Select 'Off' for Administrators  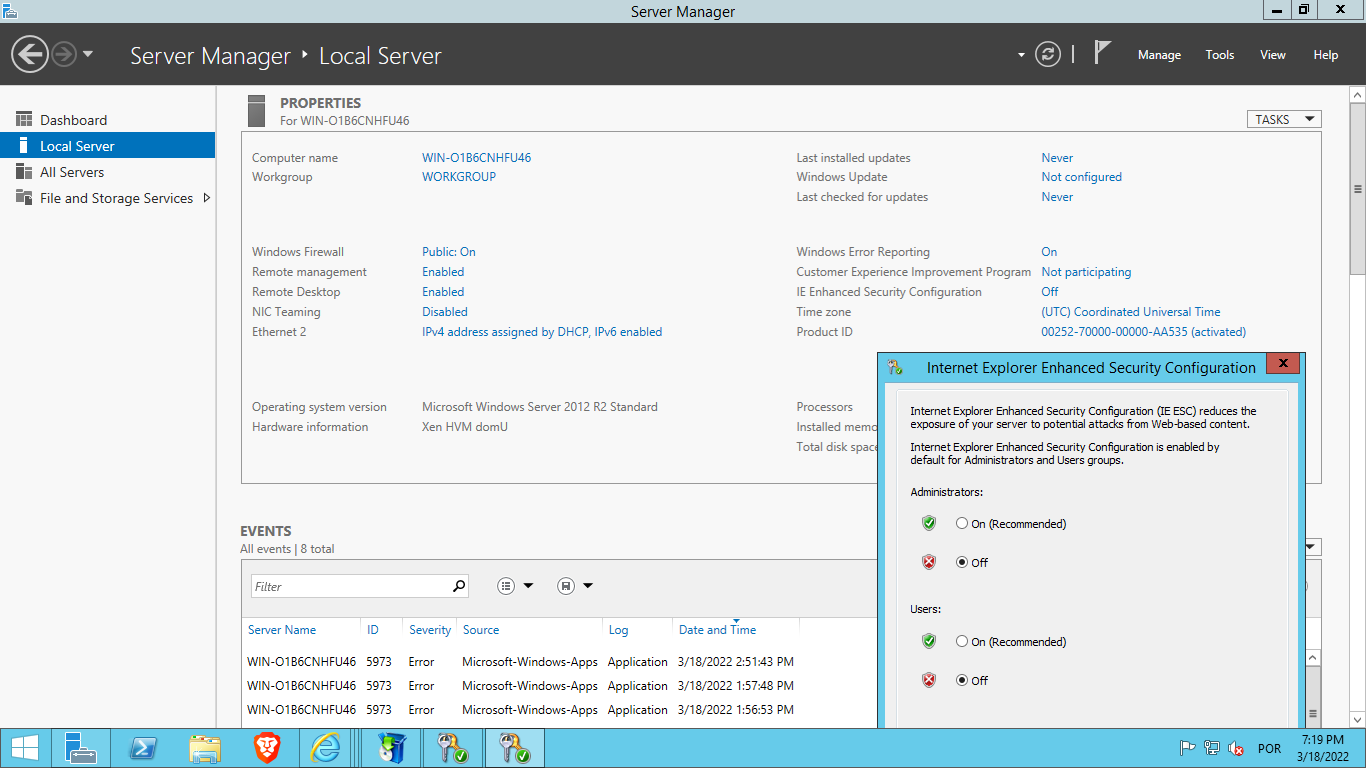click(x=962, y=562)
